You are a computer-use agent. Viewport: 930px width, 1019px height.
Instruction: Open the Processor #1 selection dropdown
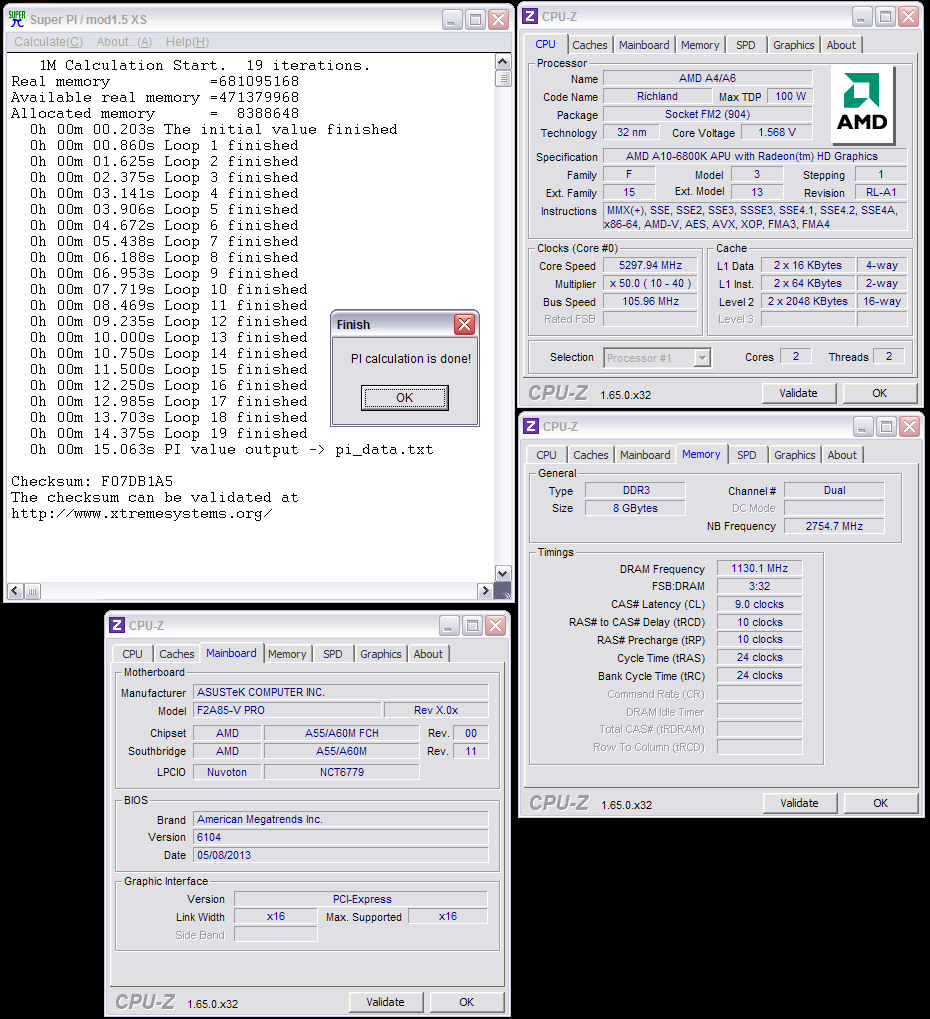(x=702, y=357)
